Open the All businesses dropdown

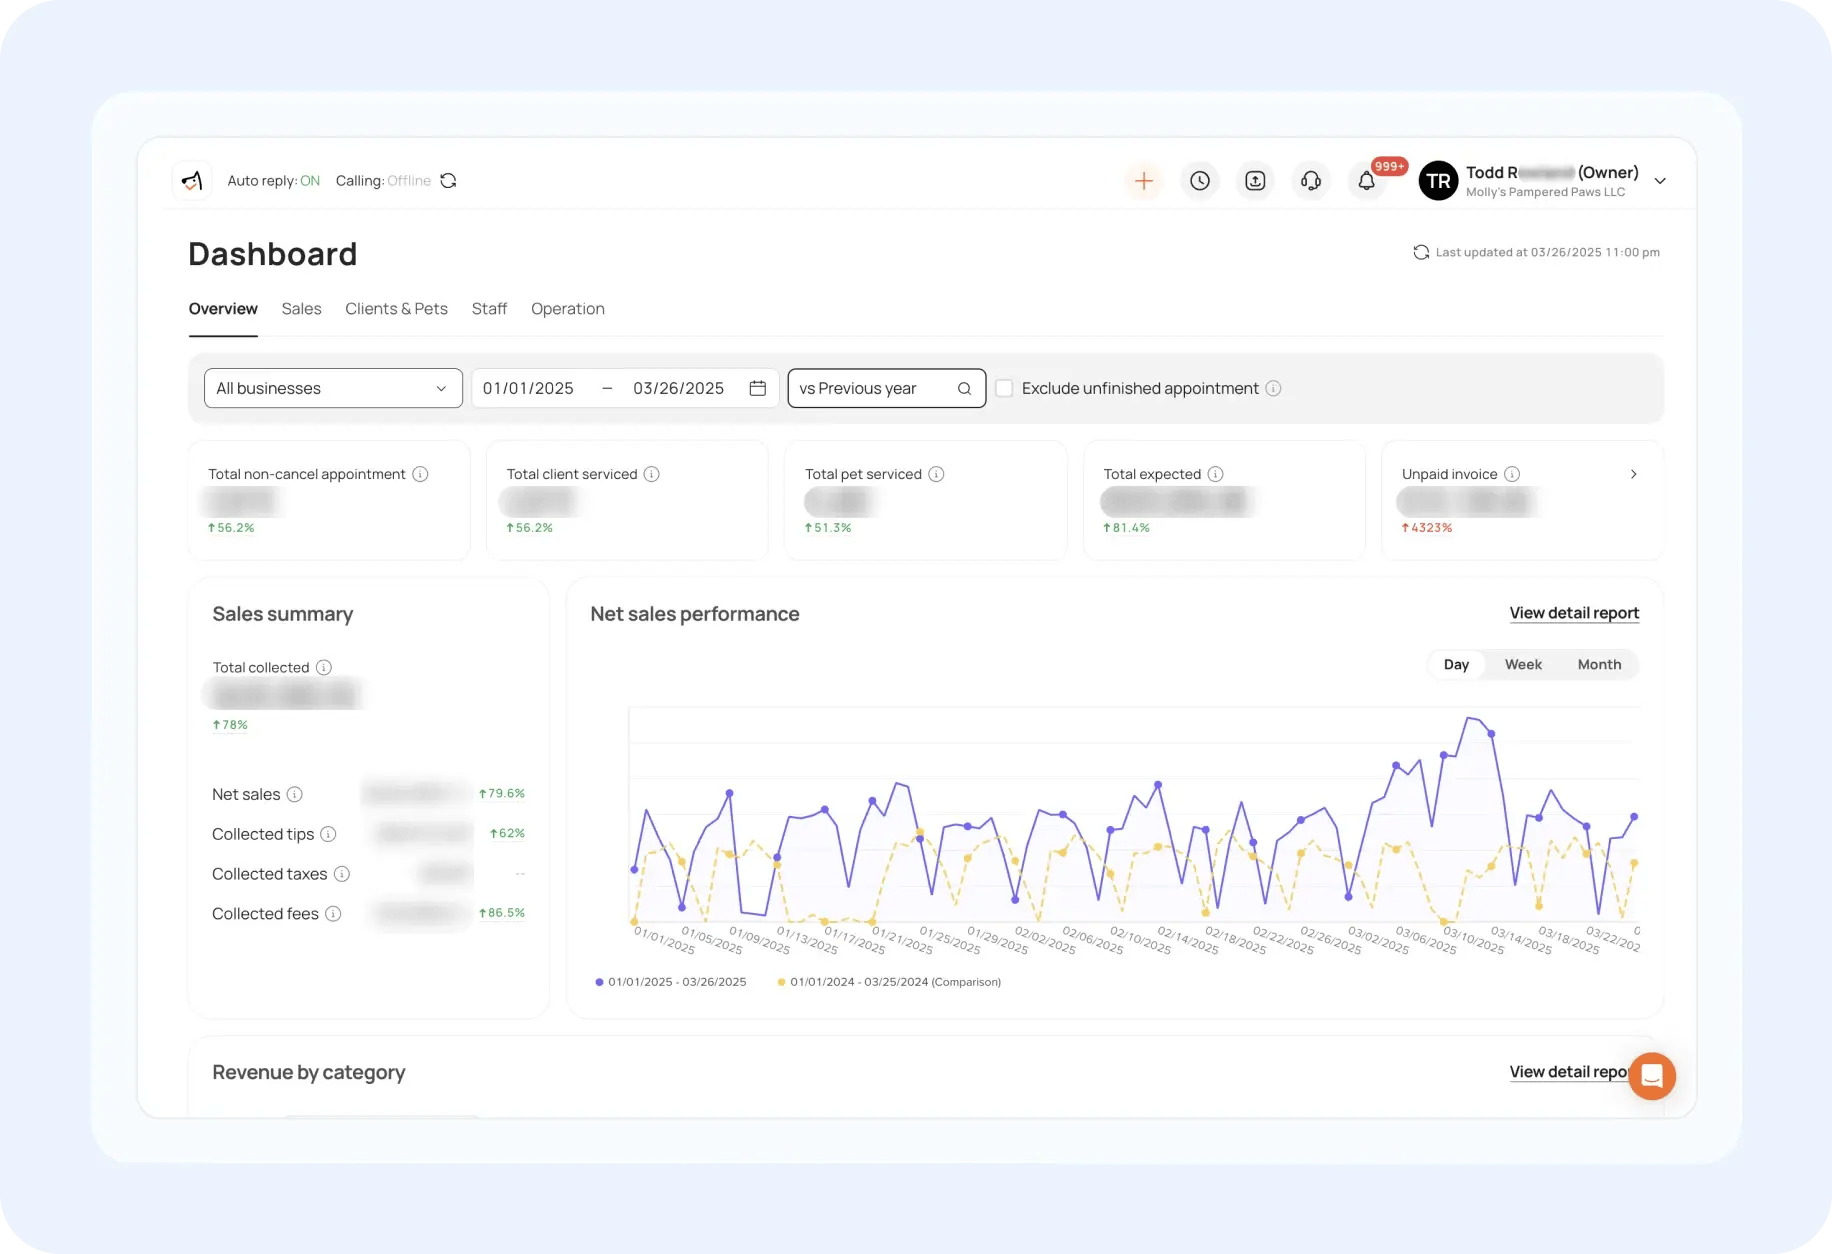coord(332,388)
